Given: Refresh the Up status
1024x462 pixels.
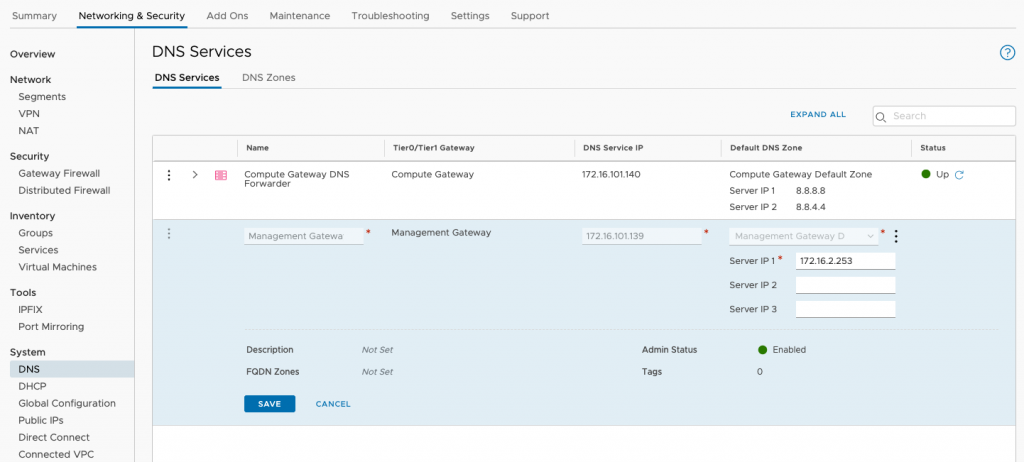Looking at the screenshot, I should click(959, 175).
